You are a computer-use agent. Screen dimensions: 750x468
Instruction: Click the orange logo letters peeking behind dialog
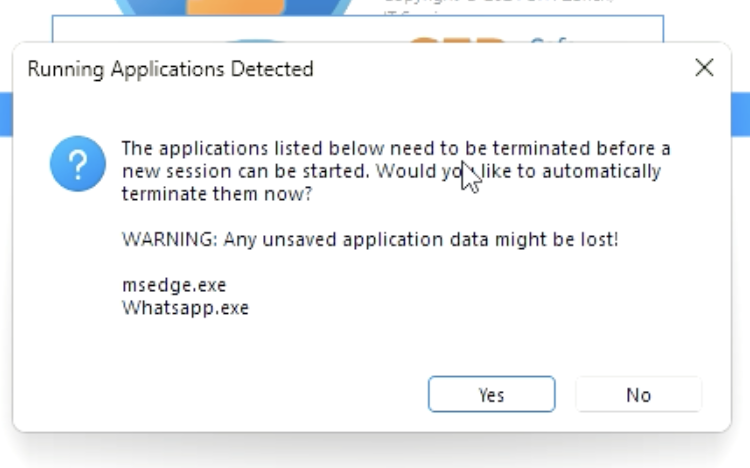[457, 40]
